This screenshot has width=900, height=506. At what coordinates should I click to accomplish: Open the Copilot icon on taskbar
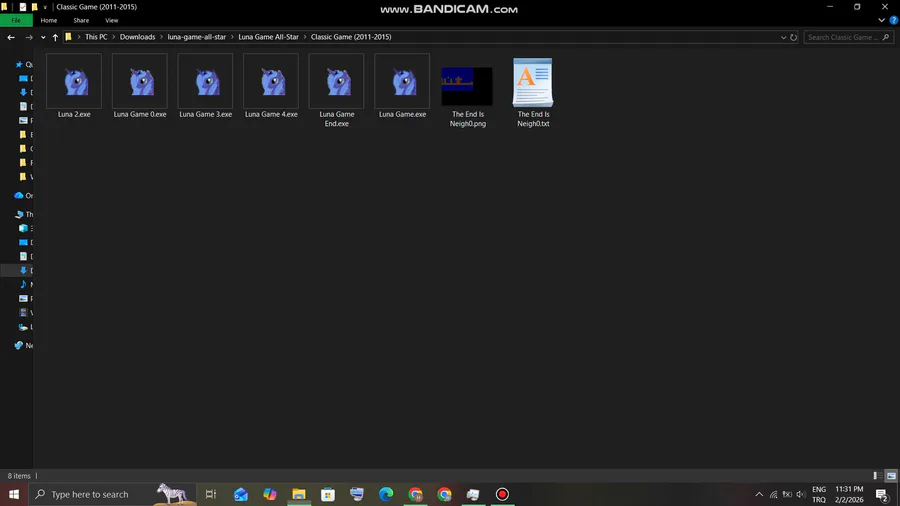tap(269, 494)
